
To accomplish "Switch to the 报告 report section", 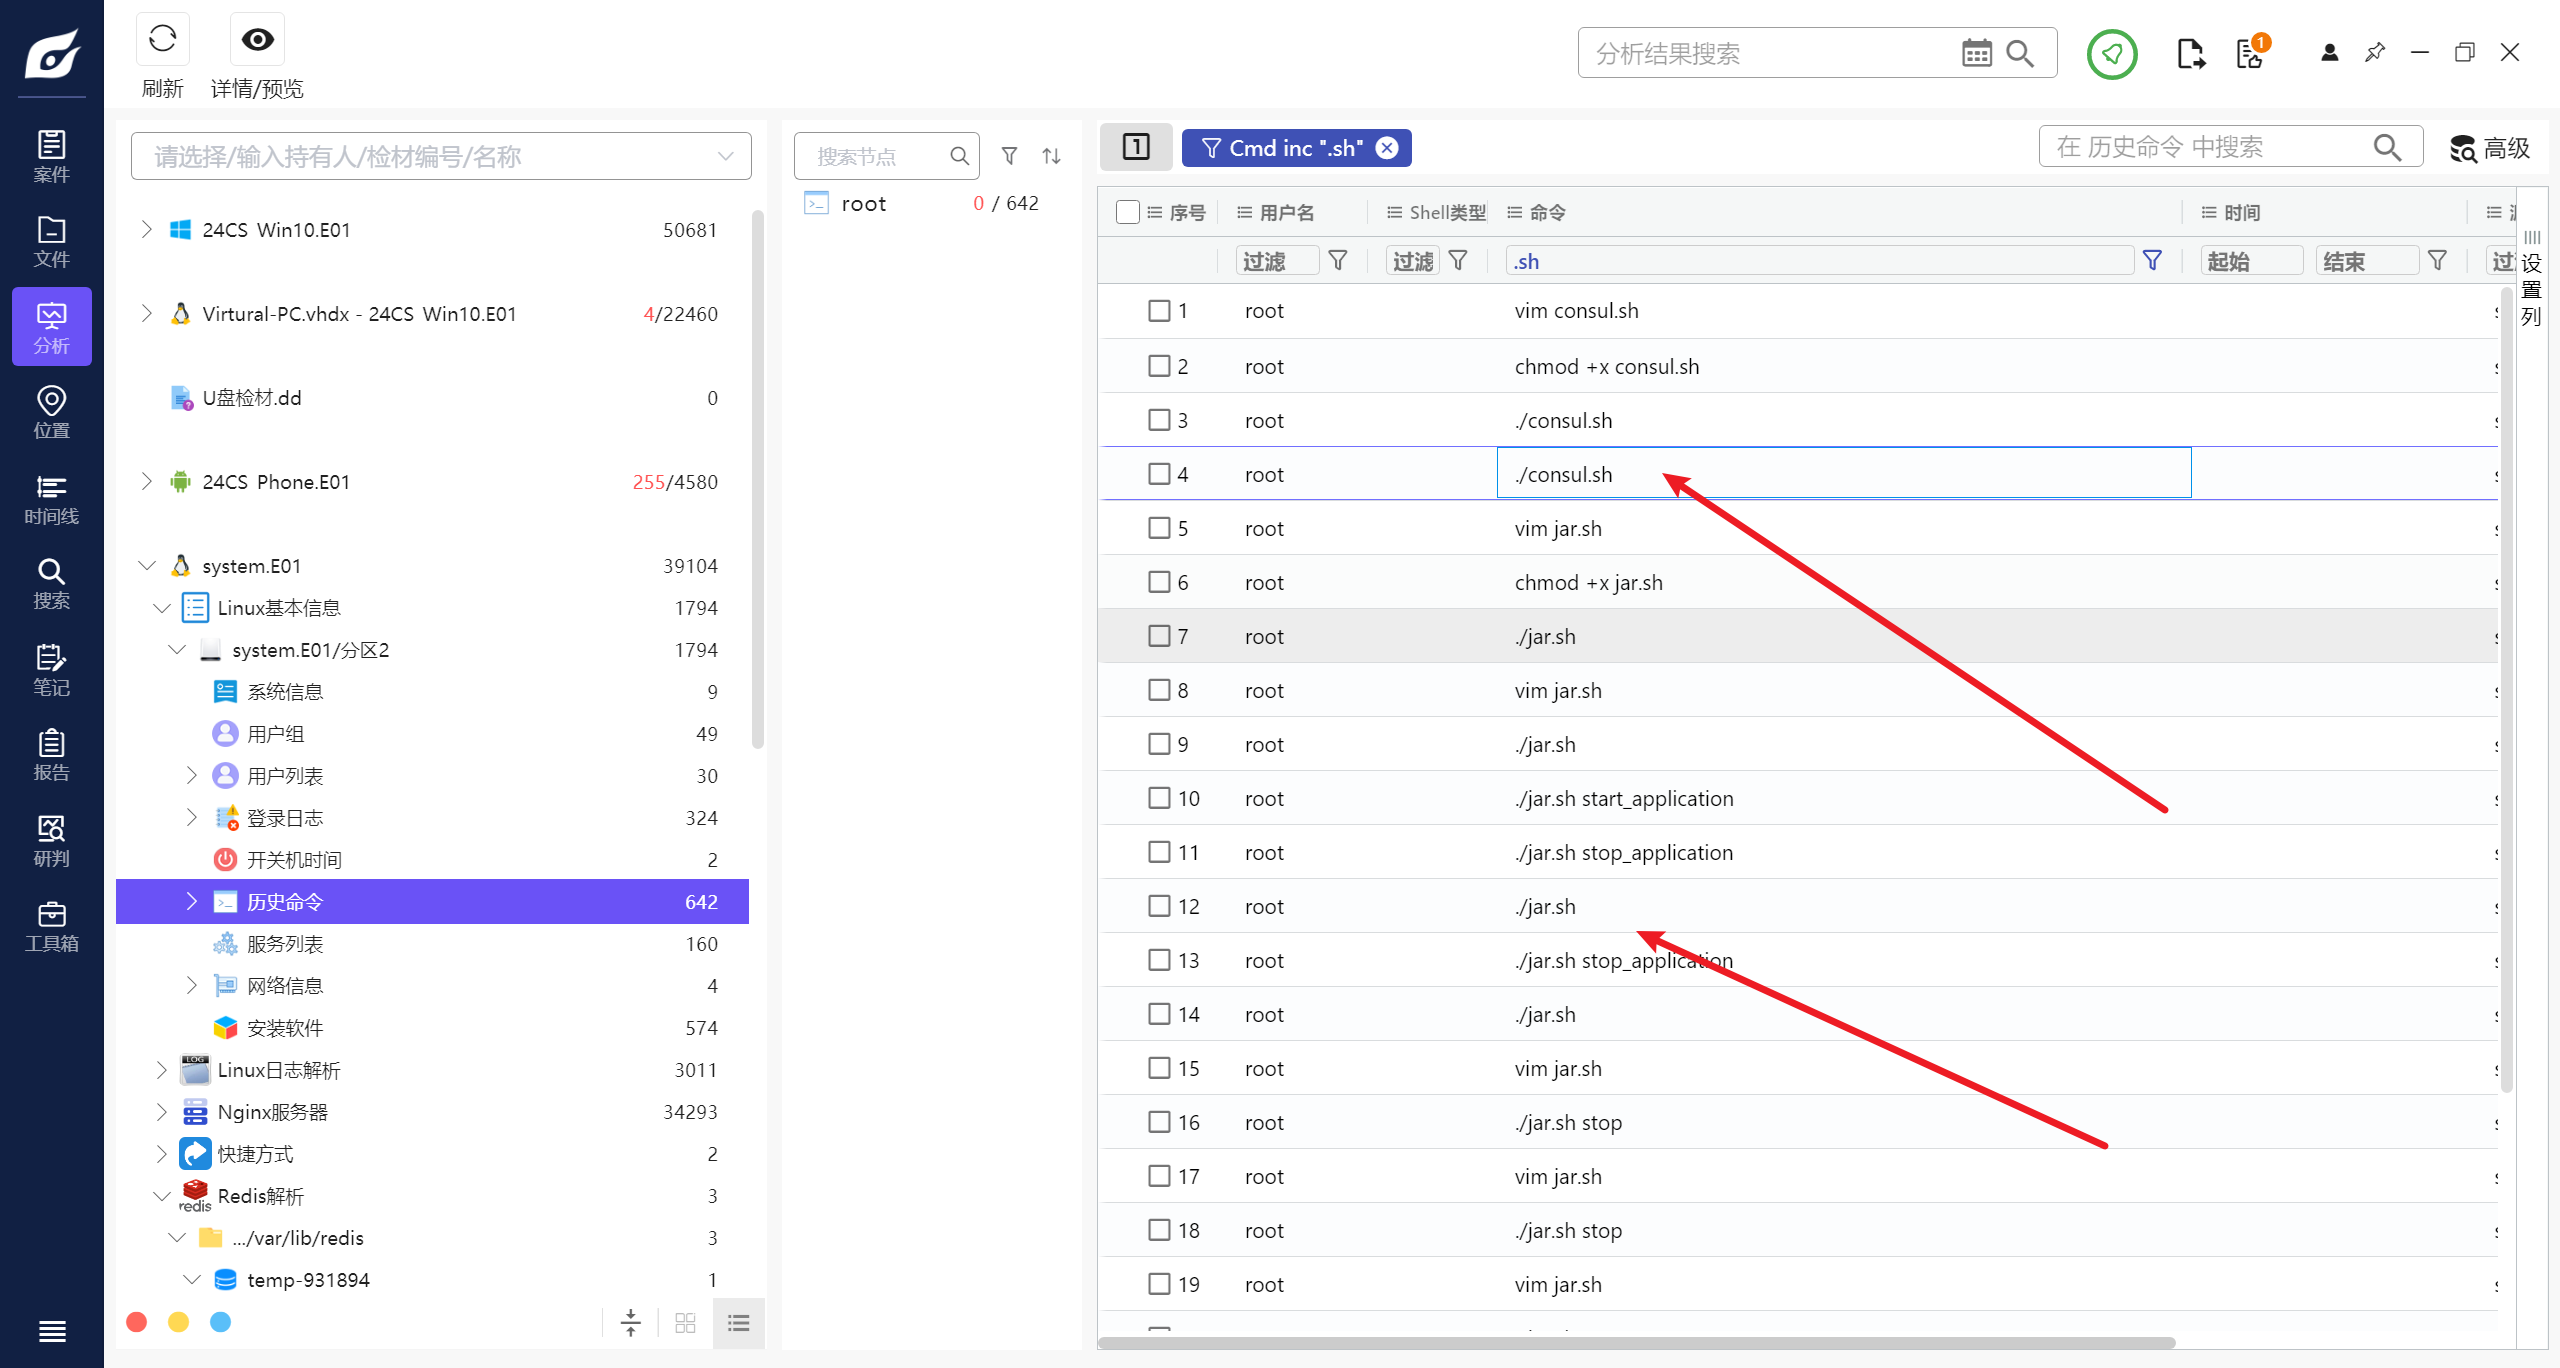I will 51,755.
